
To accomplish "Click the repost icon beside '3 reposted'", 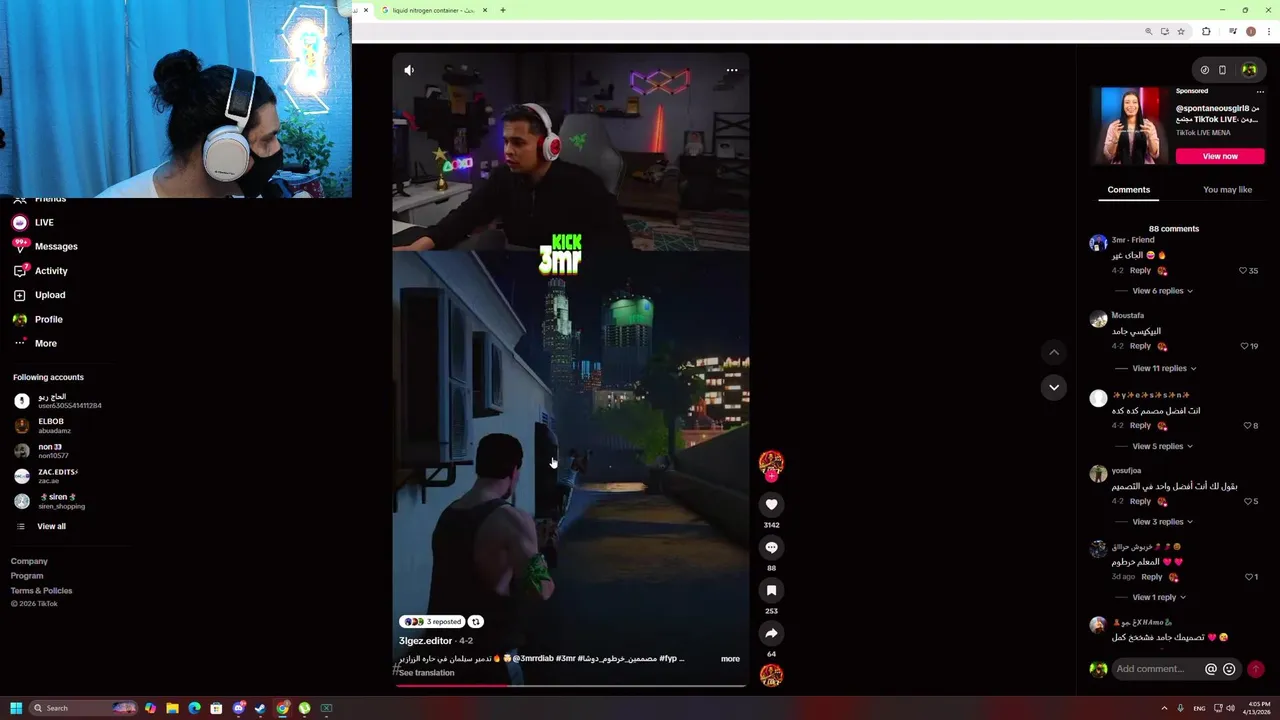I will [x=476, y=621].
